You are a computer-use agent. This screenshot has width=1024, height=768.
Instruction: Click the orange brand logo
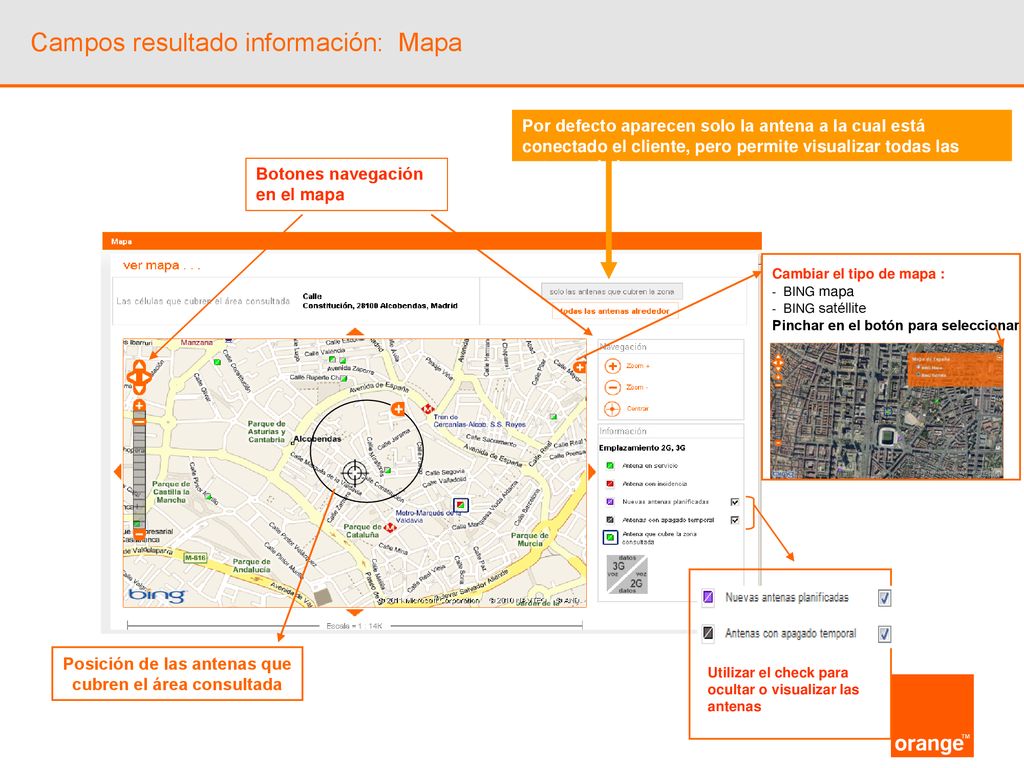(932, 716)
